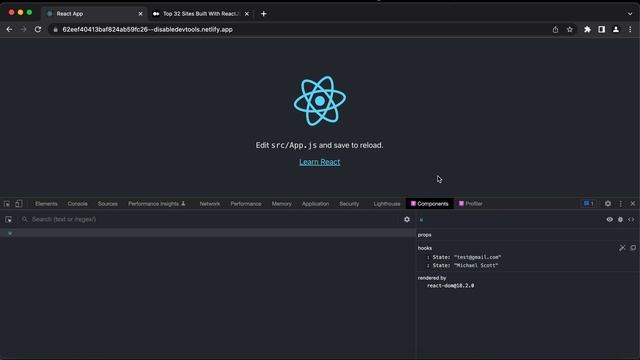Open the Performance insights tab
640x360 pixels.
point(157,204)
